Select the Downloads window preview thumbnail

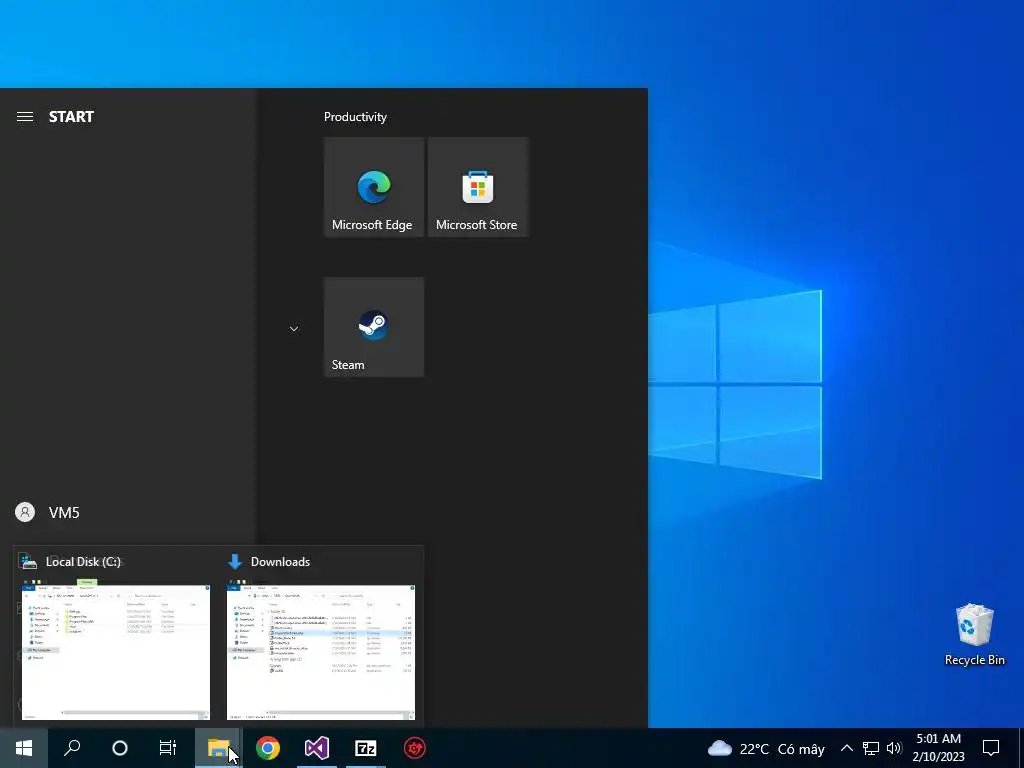[x=321, y=652]
